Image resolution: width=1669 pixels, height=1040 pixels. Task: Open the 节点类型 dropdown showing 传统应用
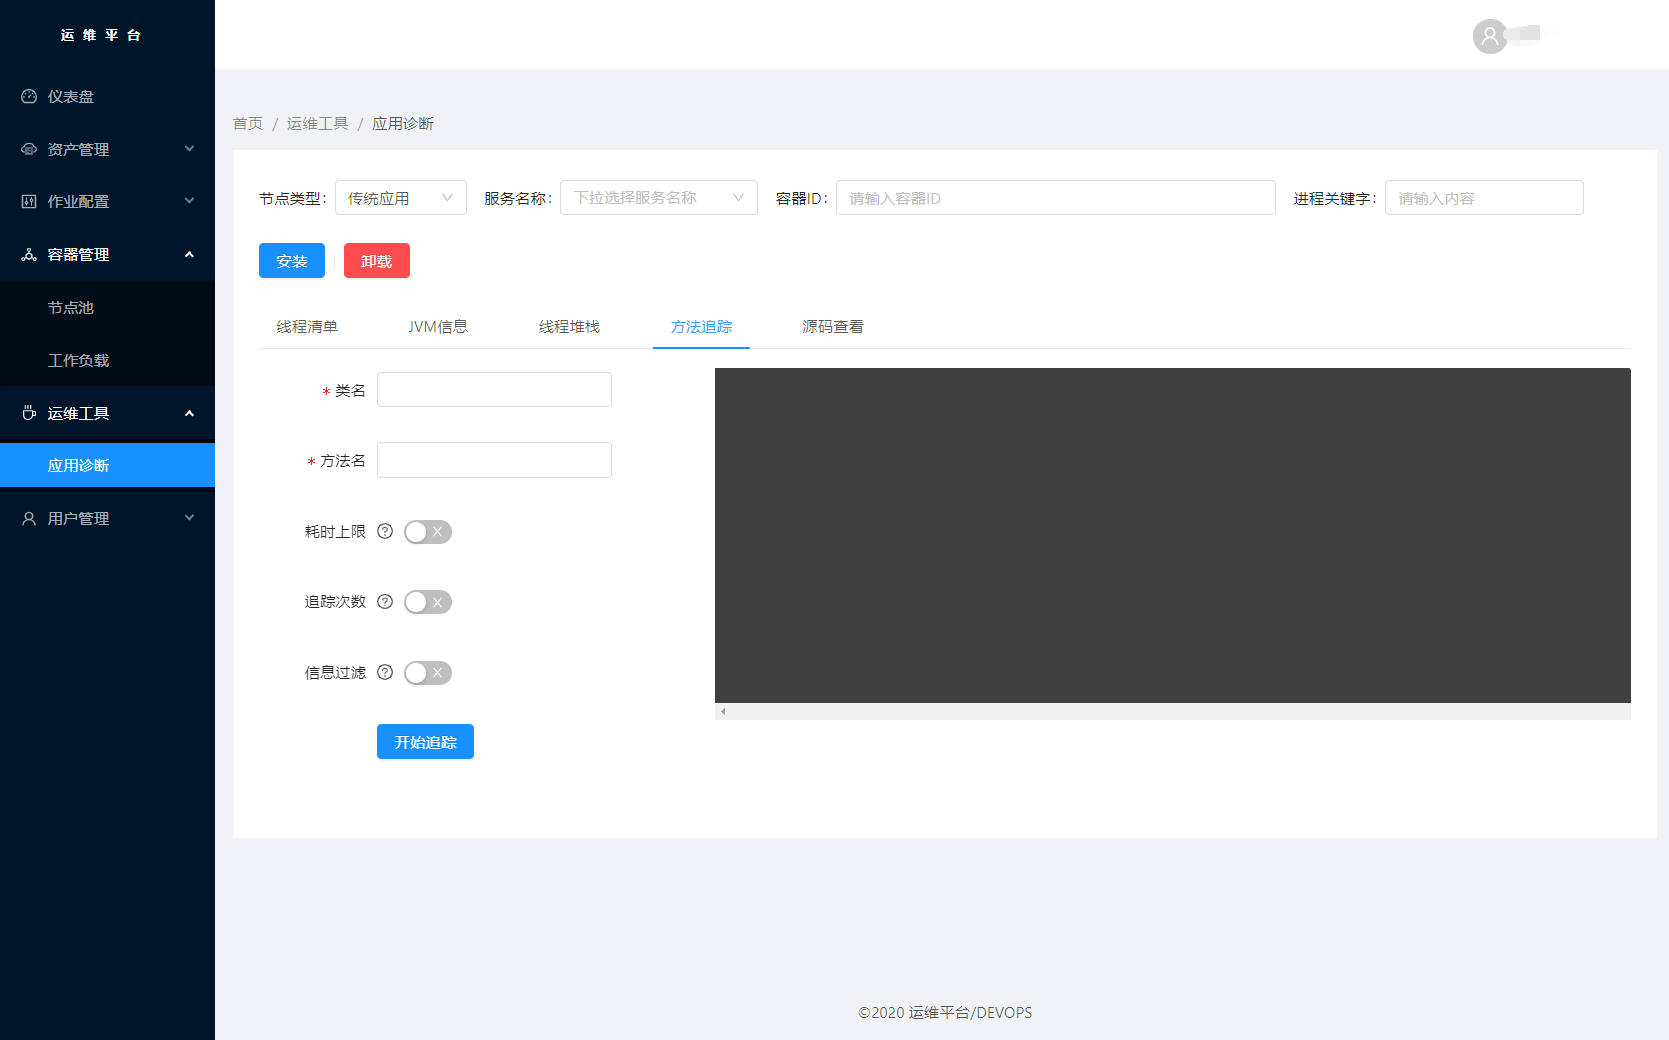pyautogui.click(x=401, y=198)
